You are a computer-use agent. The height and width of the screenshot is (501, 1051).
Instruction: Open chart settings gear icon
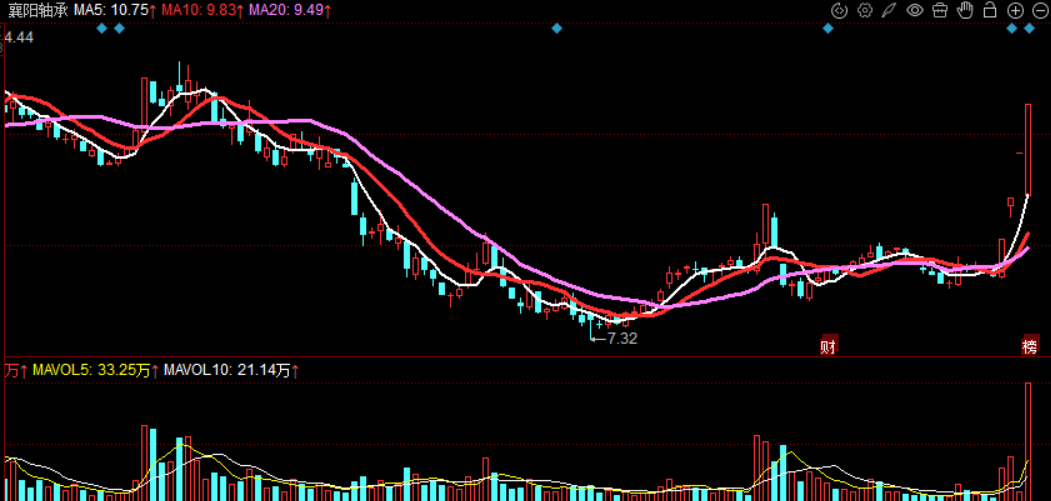pos(865,10)
